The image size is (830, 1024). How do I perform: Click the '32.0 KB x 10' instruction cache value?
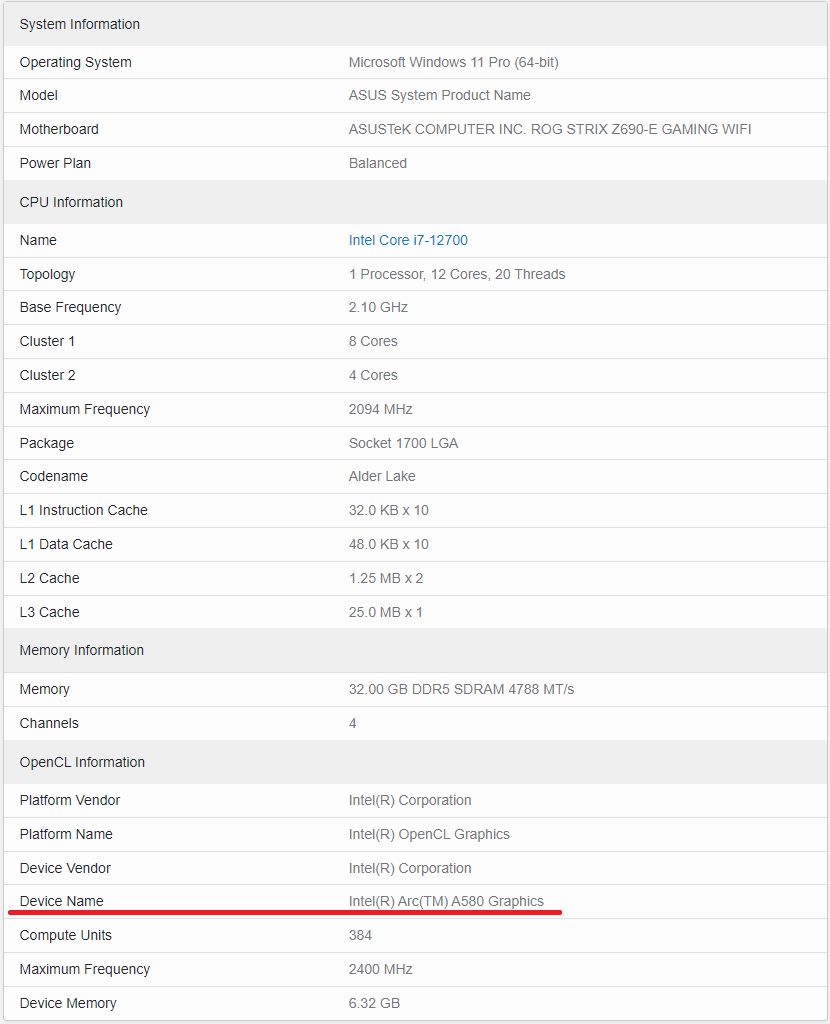point(389,510)
